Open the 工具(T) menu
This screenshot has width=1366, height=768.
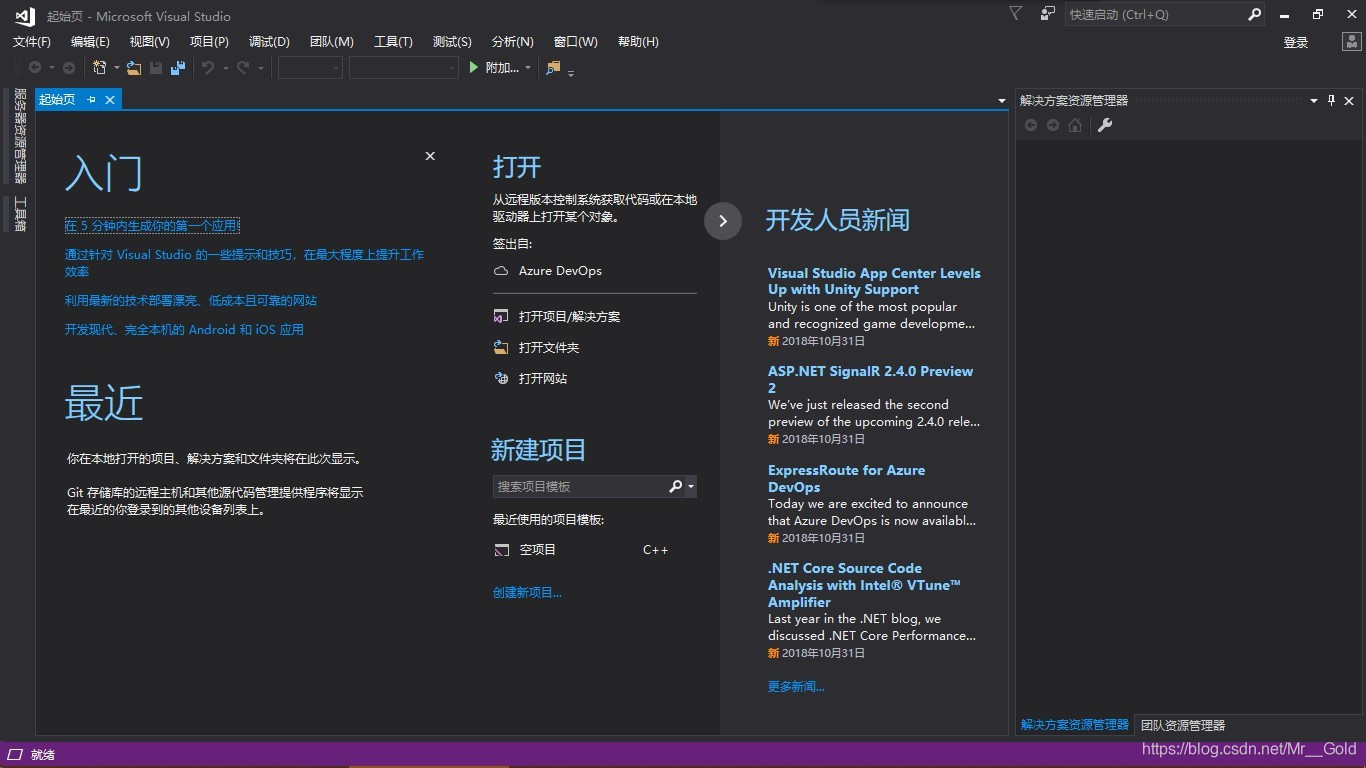[393, 41]
